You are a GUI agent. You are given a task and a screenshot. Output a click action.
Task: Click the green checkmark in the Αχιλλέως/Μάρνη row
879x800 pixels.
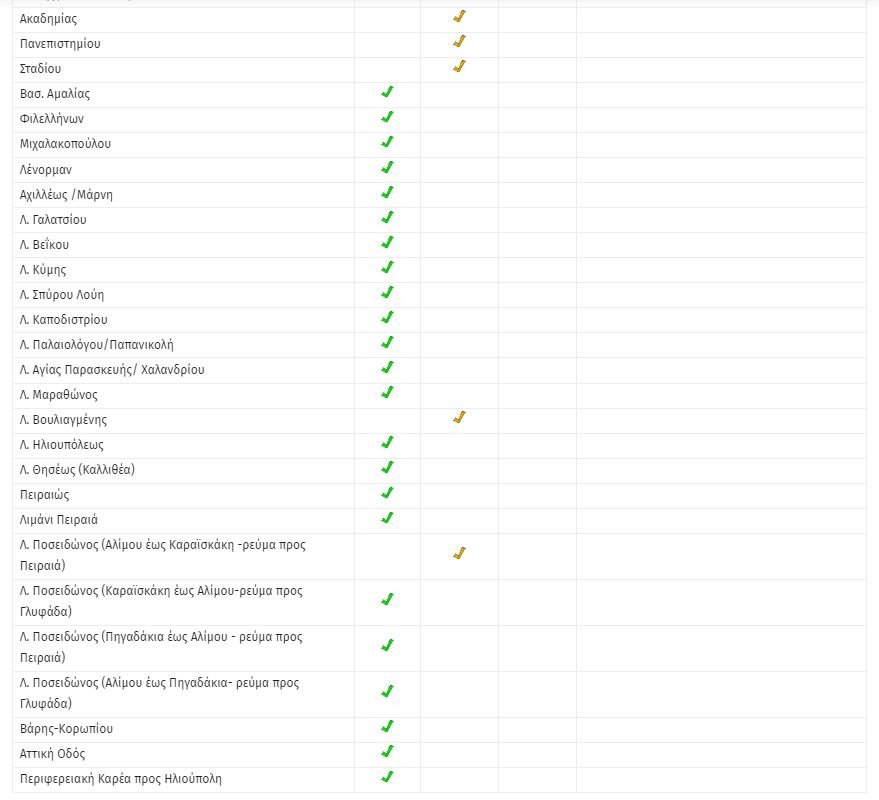pyautogui.click(x=387, y=193)
